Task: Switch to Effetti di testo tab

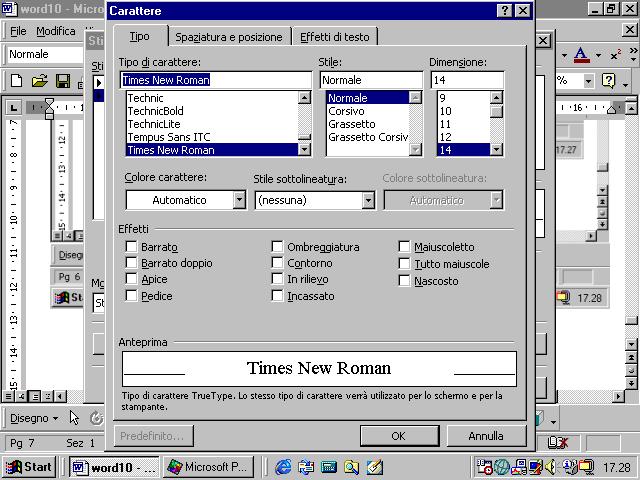Action: [335, 37]
